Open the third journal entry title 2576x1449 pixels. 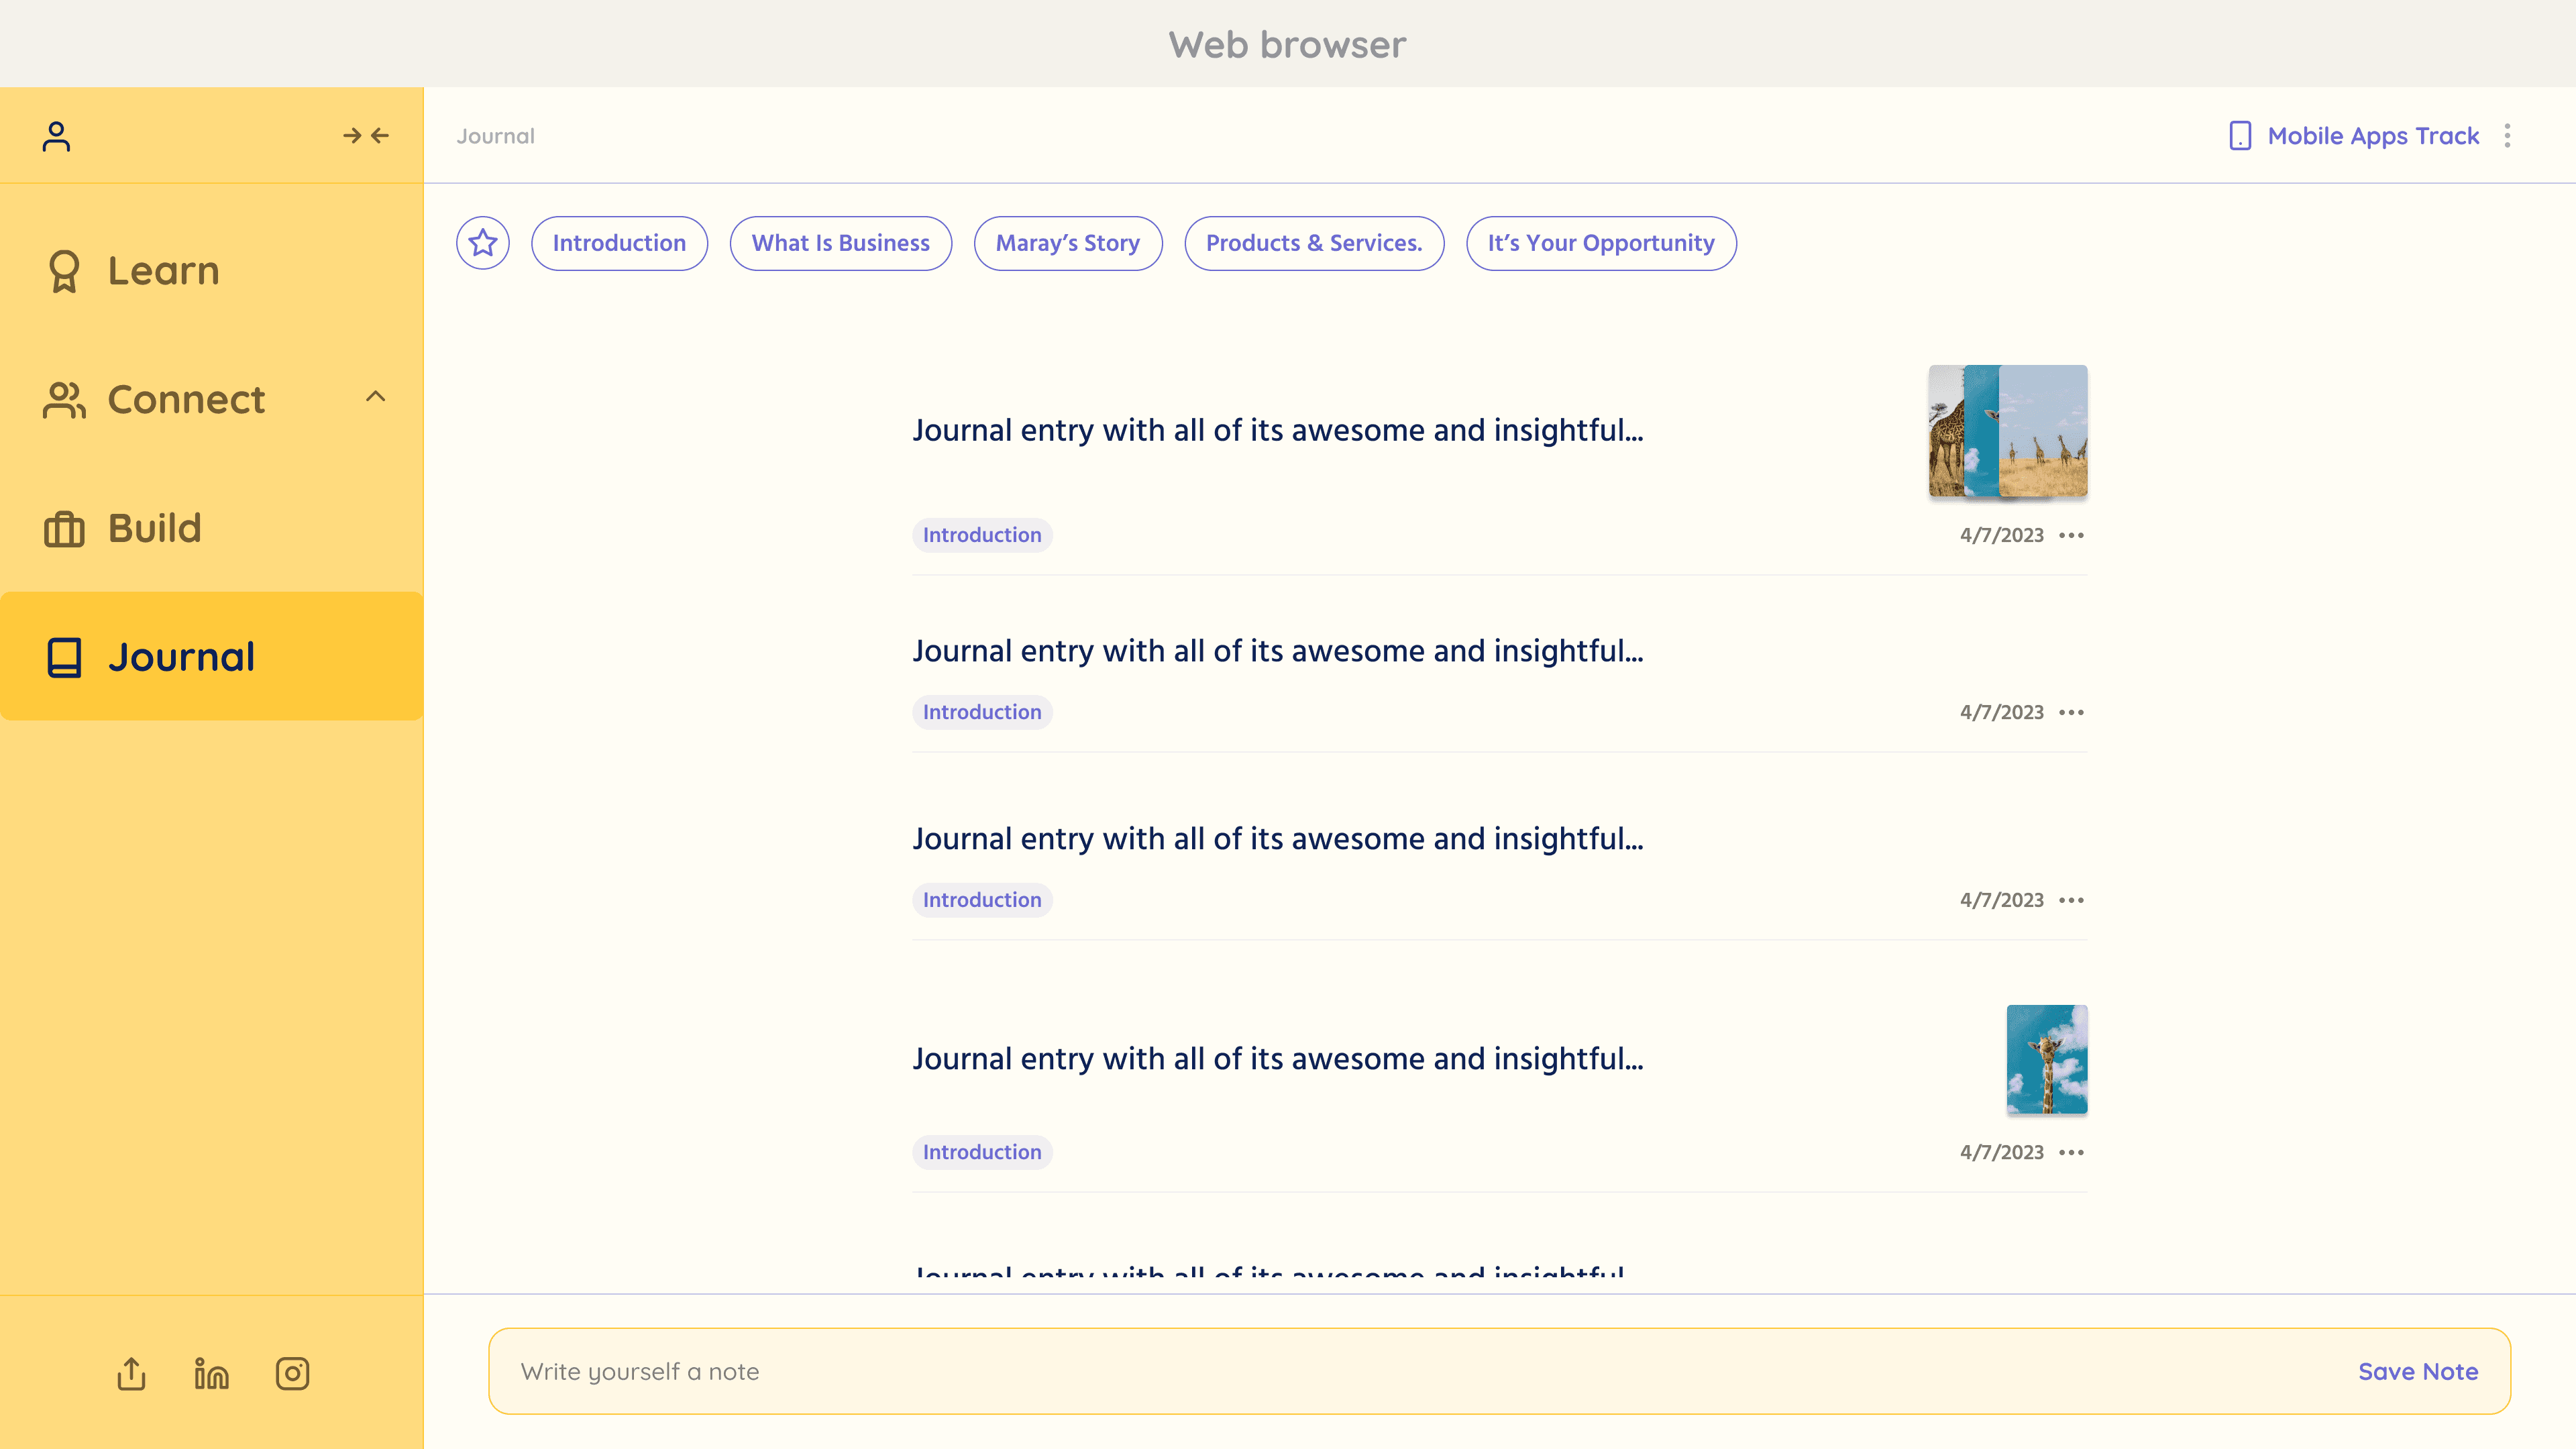click(1278, 840)
